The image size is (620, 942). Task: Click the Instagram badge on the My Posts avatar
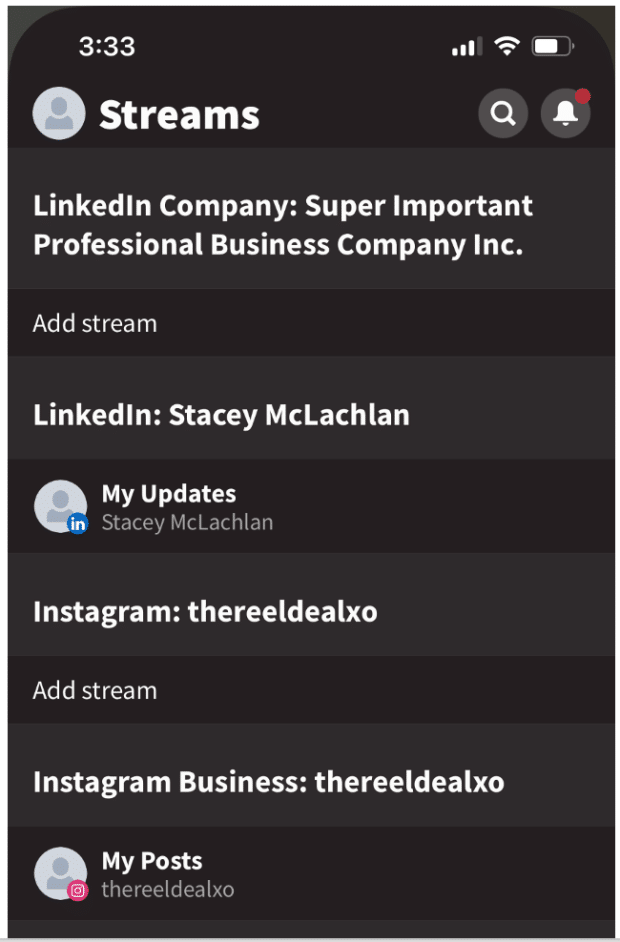pos(78,890)
